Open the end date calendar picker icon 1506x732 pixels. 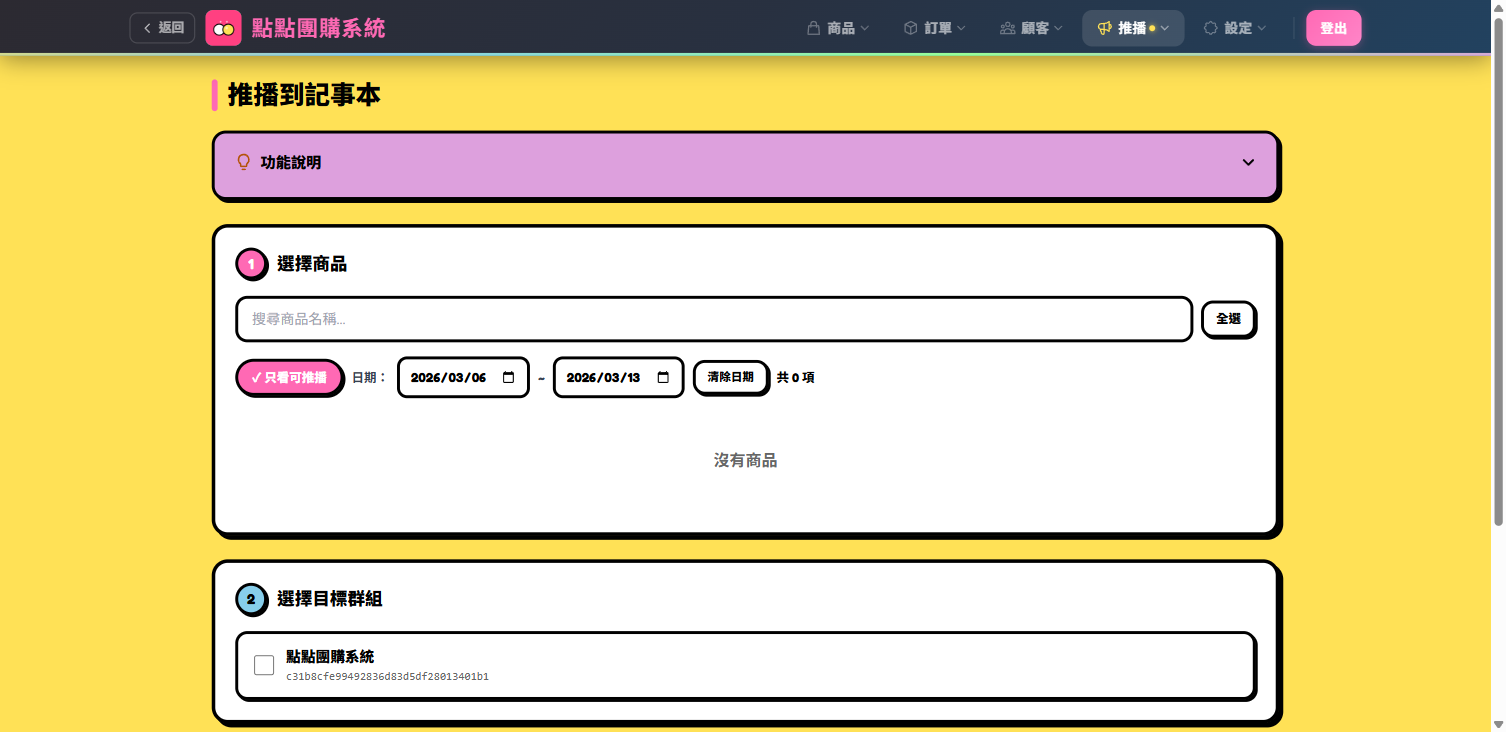click(663, 378)
